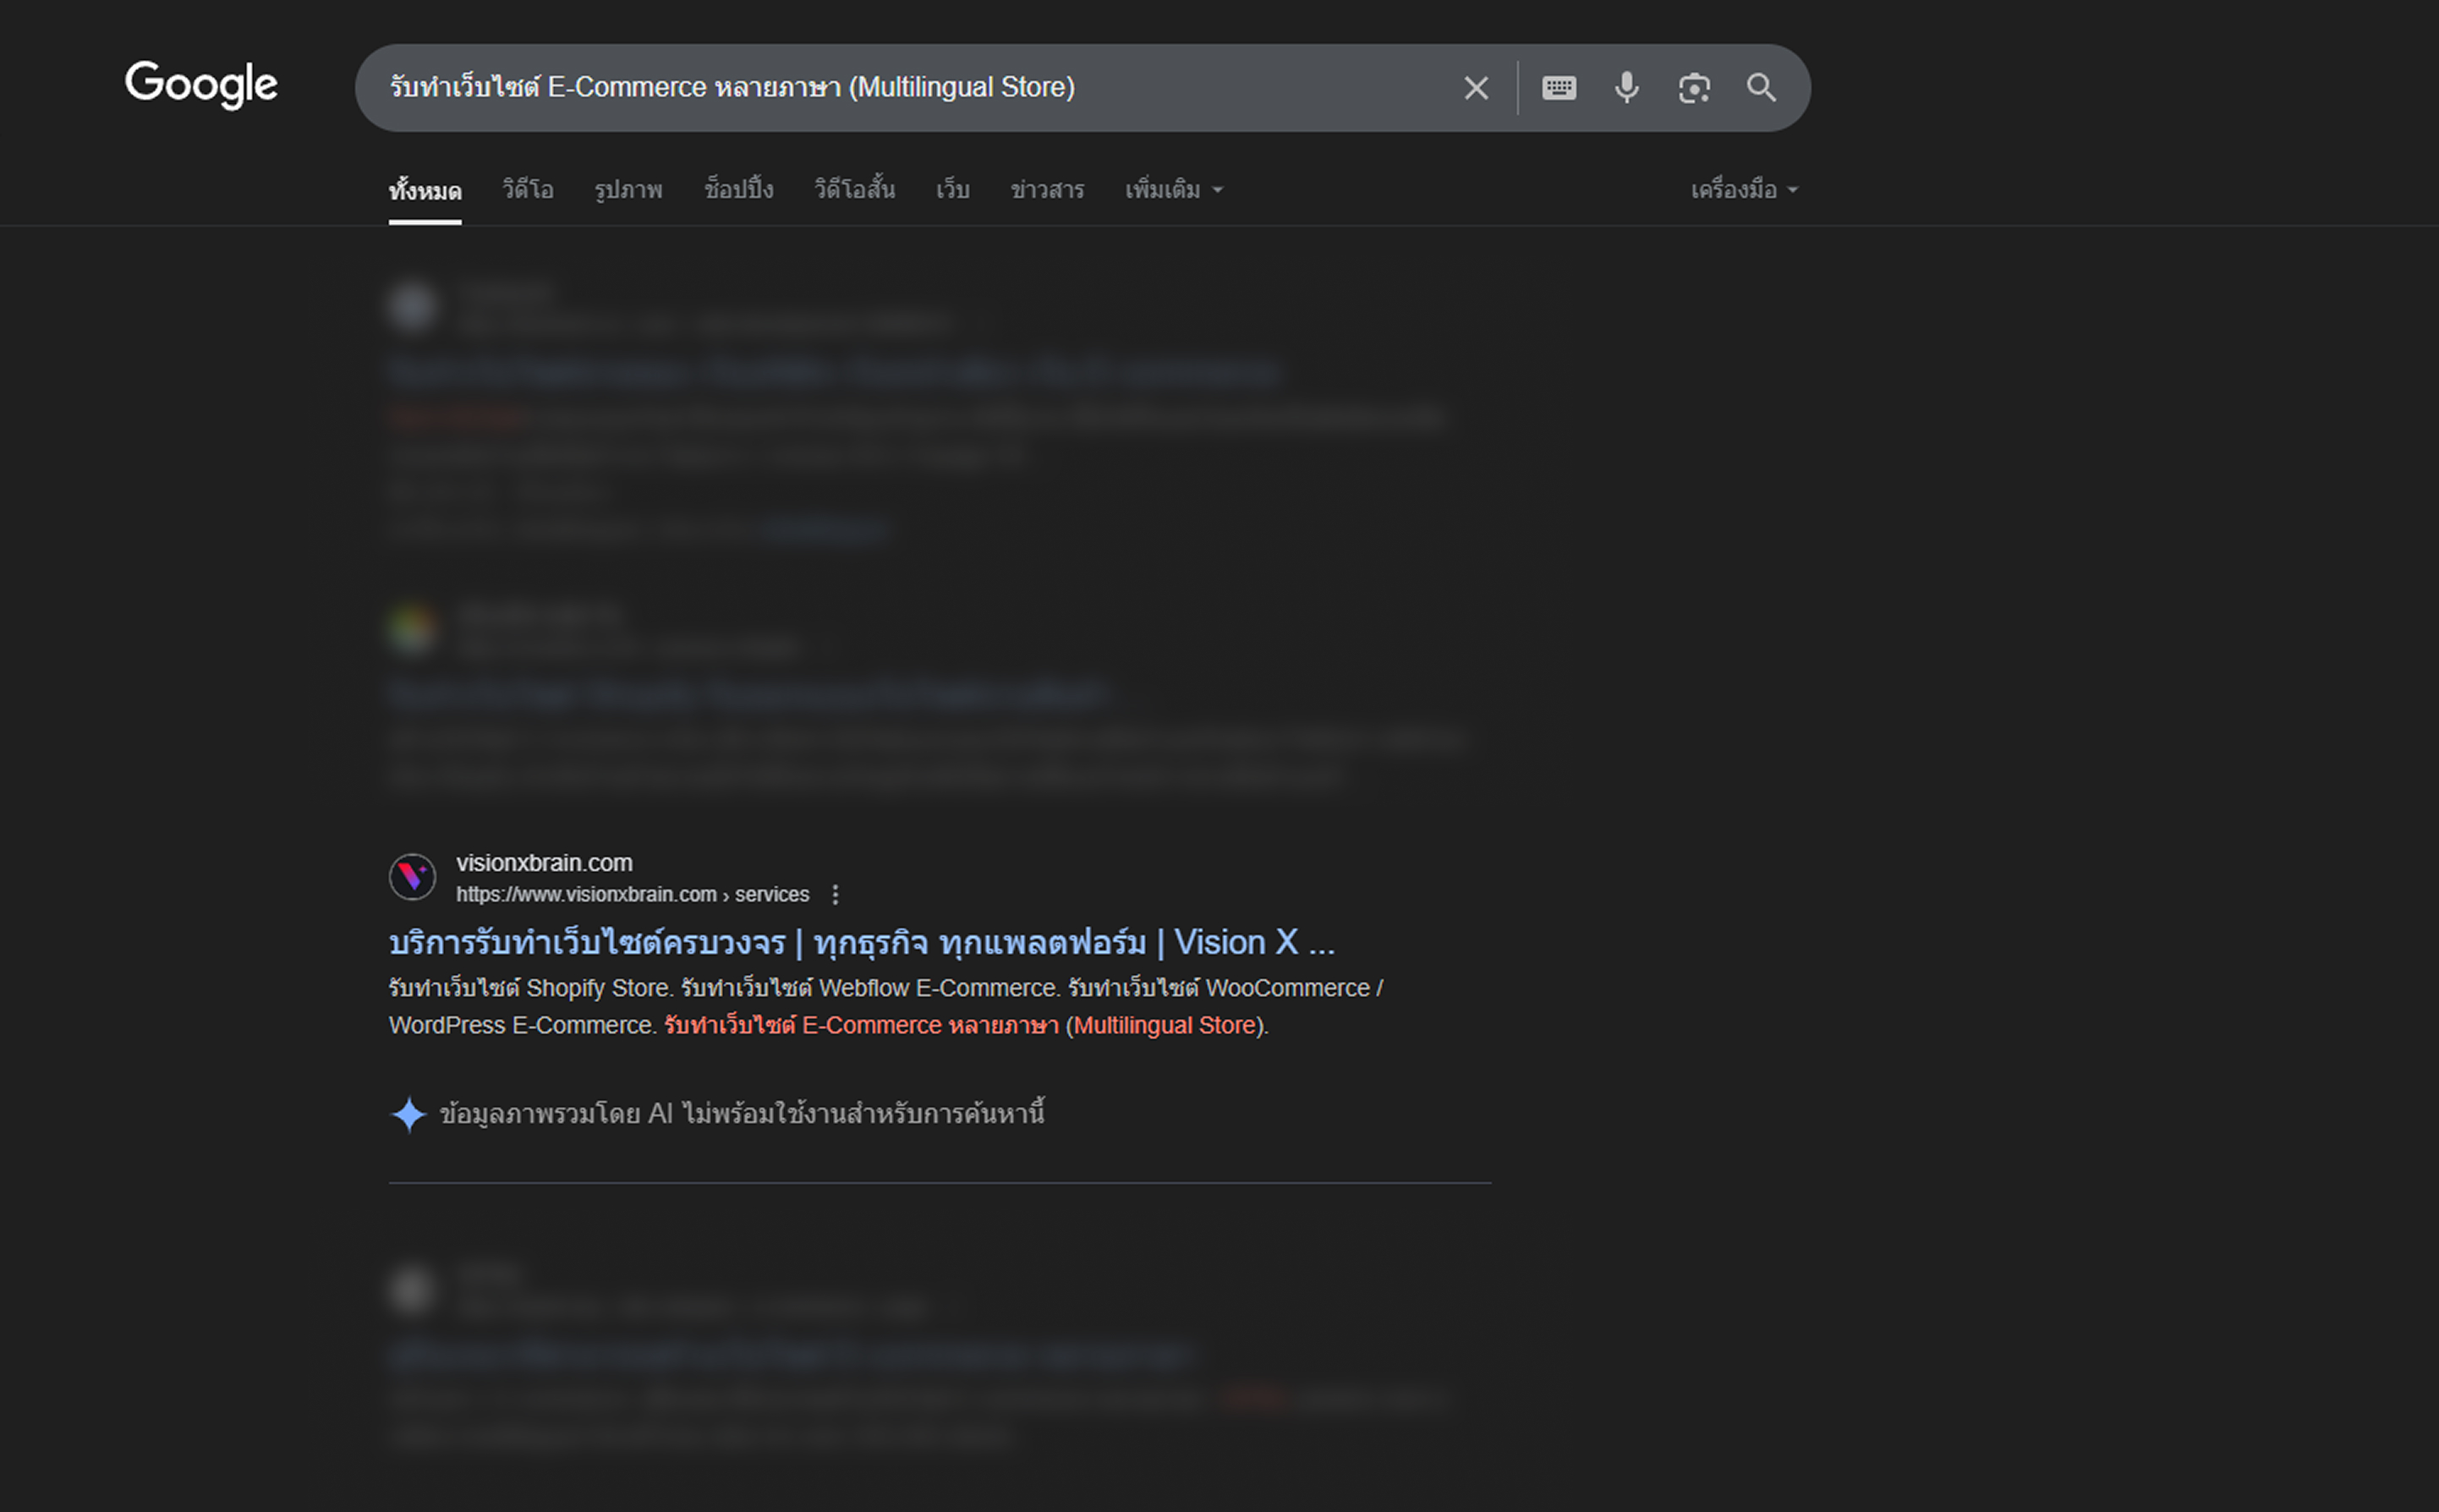Select the ทั้งหมด tab
This screenshot has height=1512, width=2439.
pos(425,190)
